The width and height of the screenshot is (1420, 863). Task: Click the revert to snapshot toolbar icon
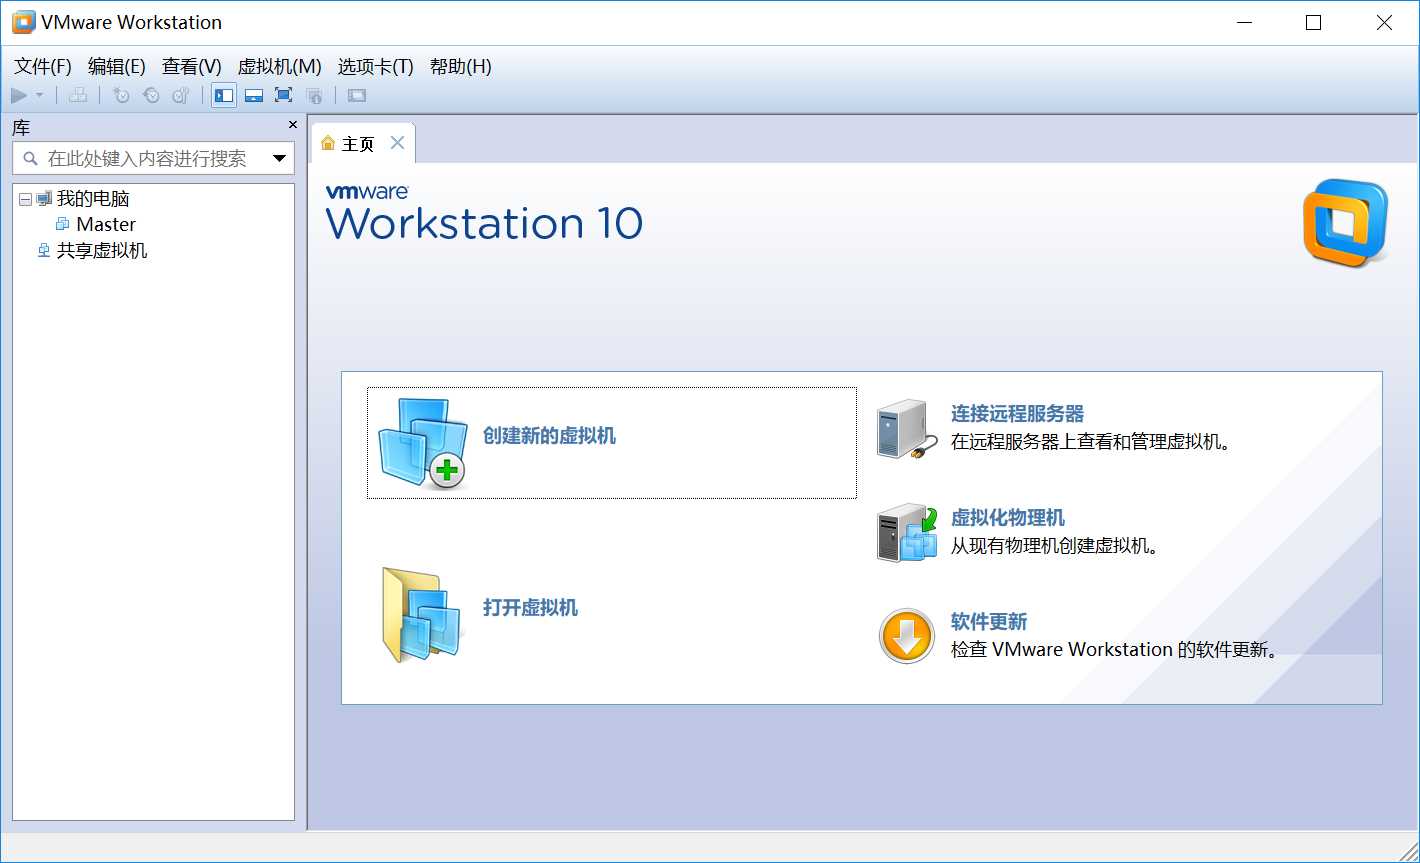pyautogui.click(x=152, y=95)
